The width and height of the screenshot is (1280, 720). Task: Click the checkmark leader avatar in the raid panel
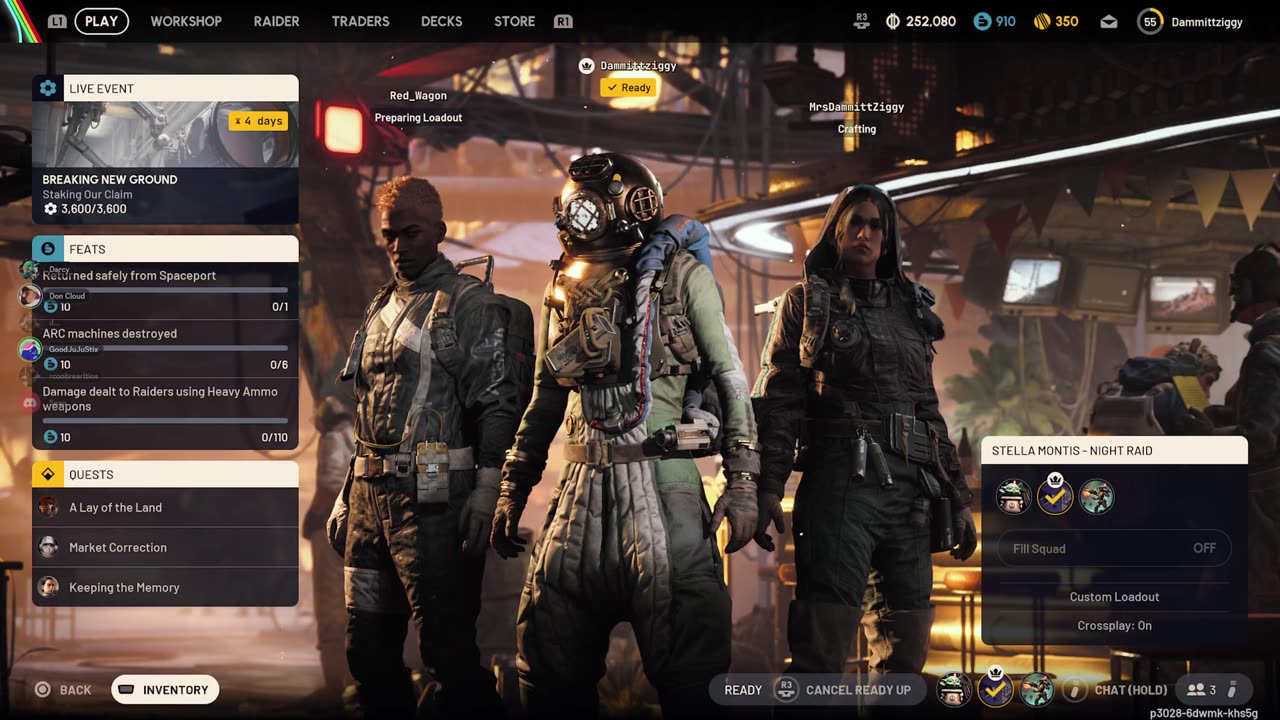1055,497
